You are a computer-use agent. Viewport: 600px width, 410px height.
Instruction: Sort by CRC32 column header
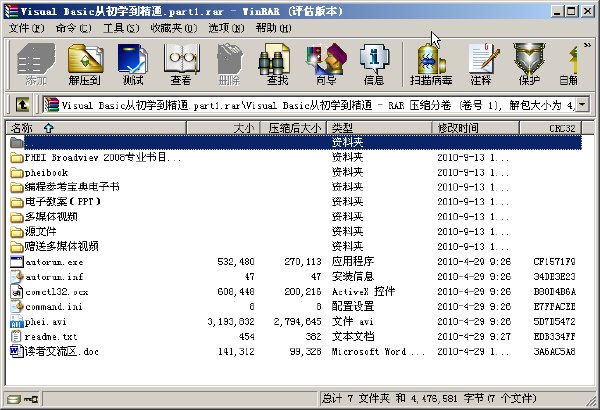click(550, 128)
